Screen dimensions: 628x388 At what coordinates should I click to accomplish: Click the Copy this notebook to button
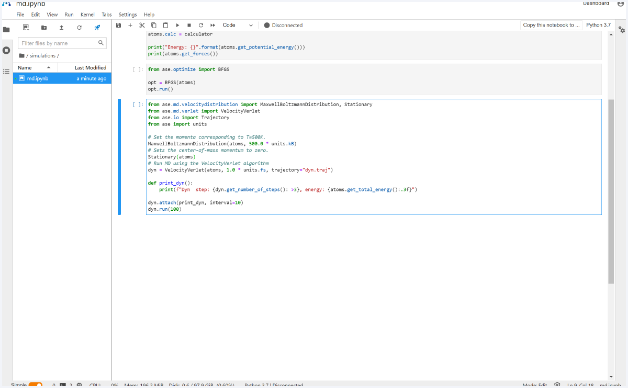click(551, 25)
